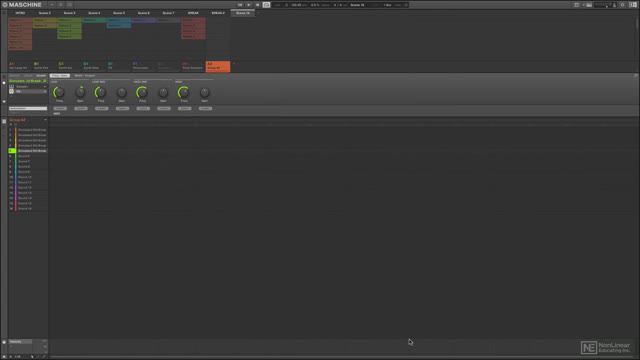Open the second parameter page tab
This screenshot has width=640, height=360.
point(84,76)
